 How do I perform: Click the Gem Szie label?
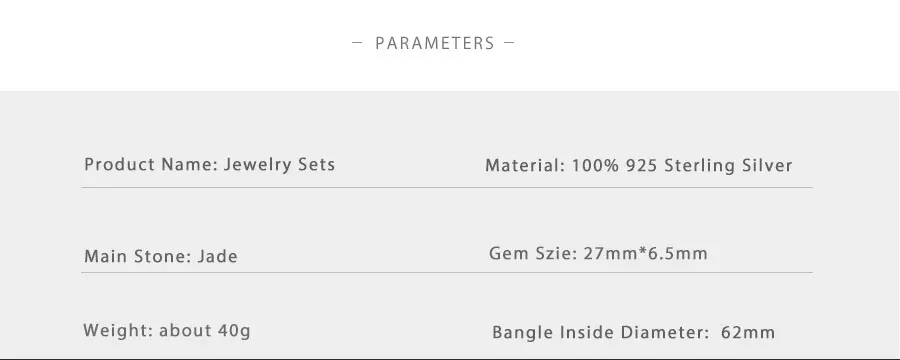click(x=533, y=253)
